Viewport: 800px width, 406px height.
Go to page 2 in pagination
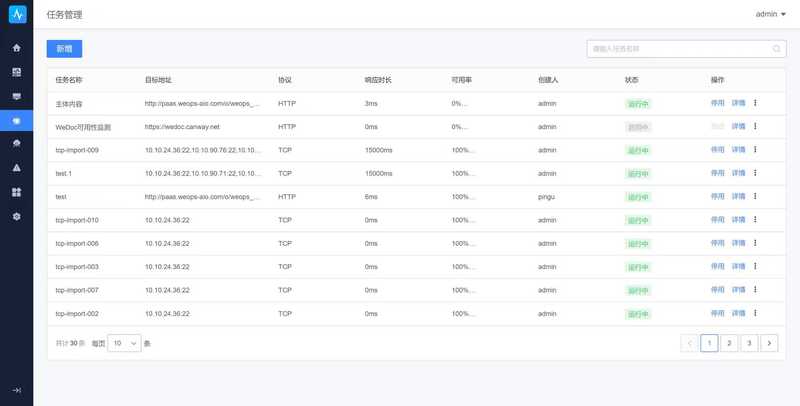pos(729,343)
